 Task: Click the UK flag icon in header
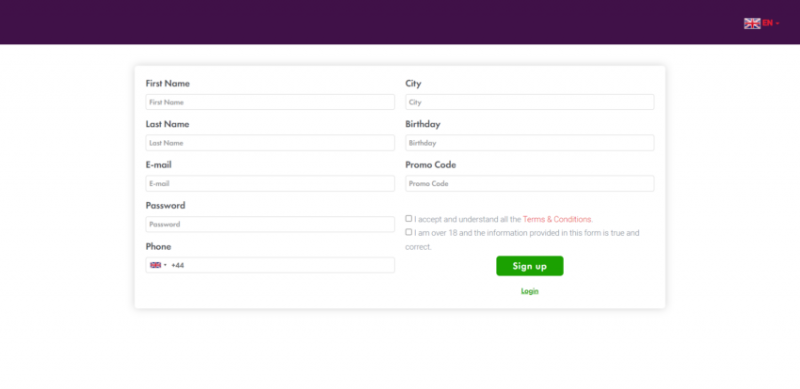pos(752,23)
